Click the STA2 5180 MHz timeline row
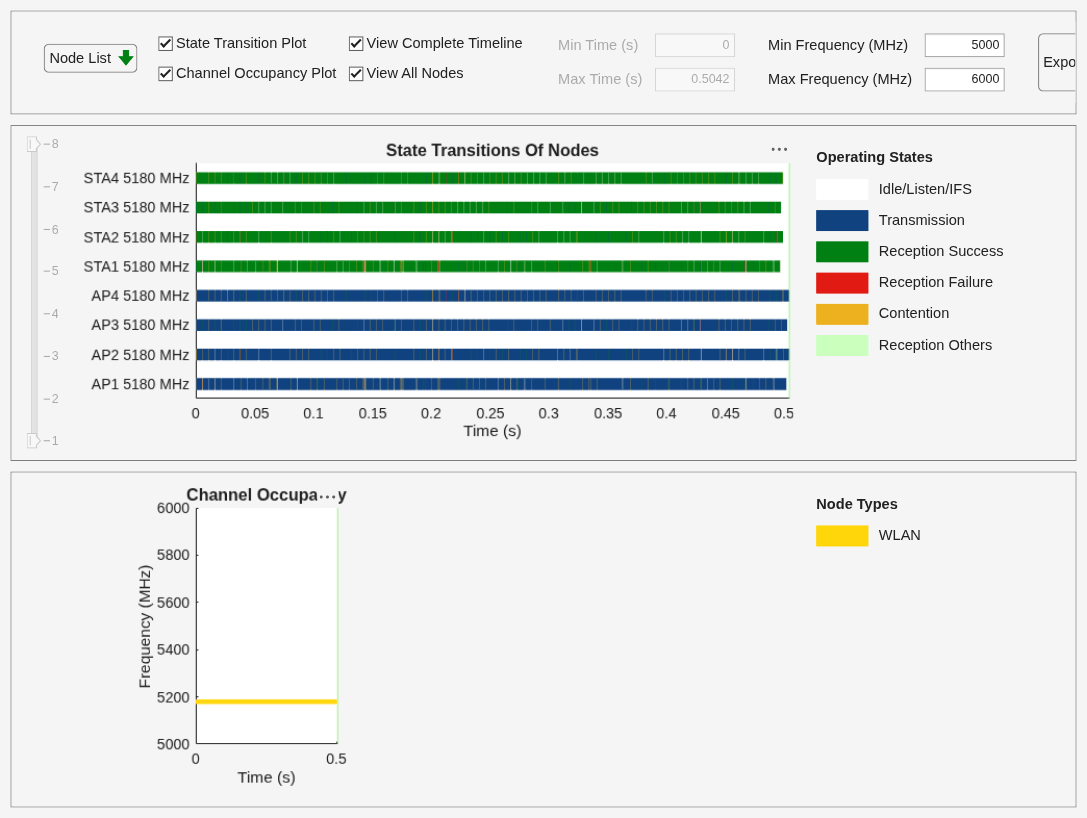The height and width of the screenshot is (818, 1087). coord(489,237)
